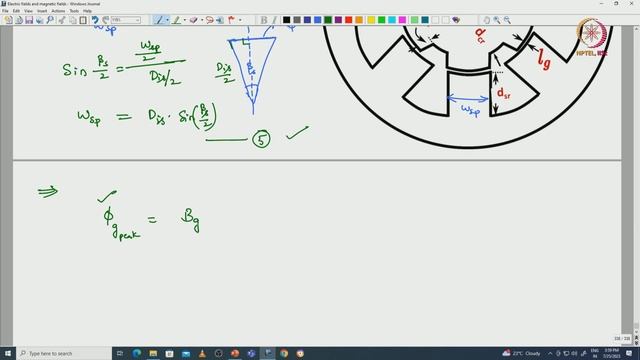Pick the teal ink color
The width and height of the screenshot is (640, 360).
(425, 20)
